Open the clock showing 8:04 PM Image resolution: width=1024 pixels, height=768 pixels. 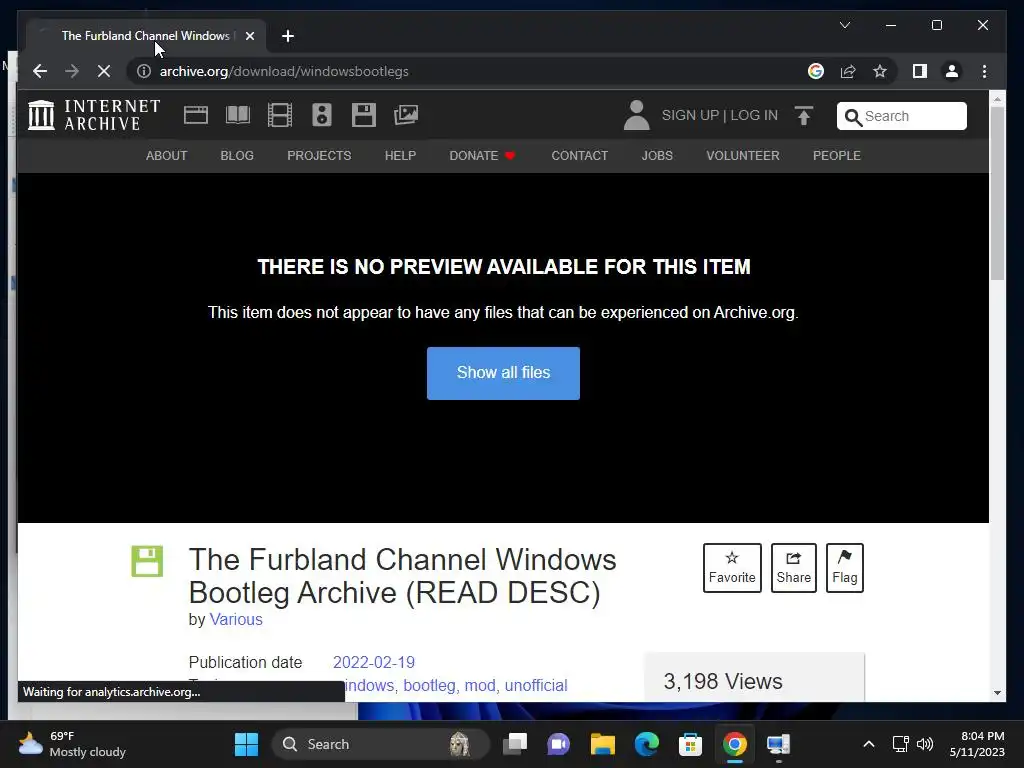point(977,744)
